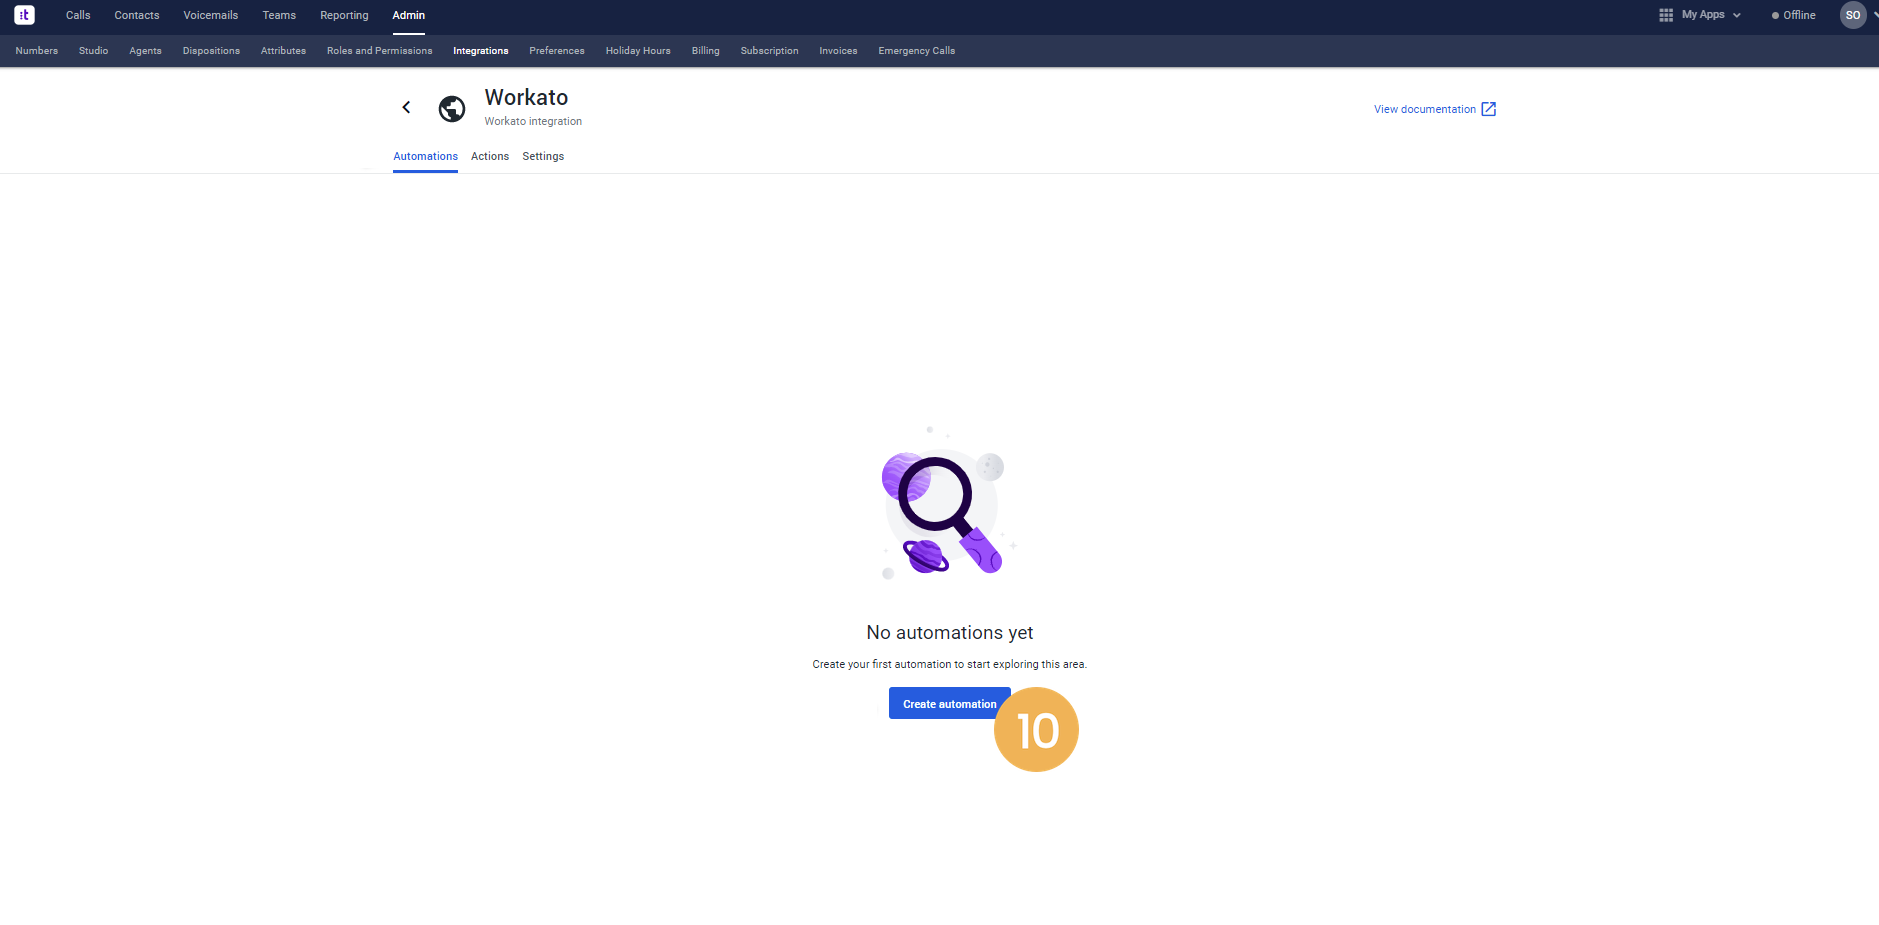Open the Reporting menu
The width and height of the screenshot is (1879, 925).
(x=344, y=15)
